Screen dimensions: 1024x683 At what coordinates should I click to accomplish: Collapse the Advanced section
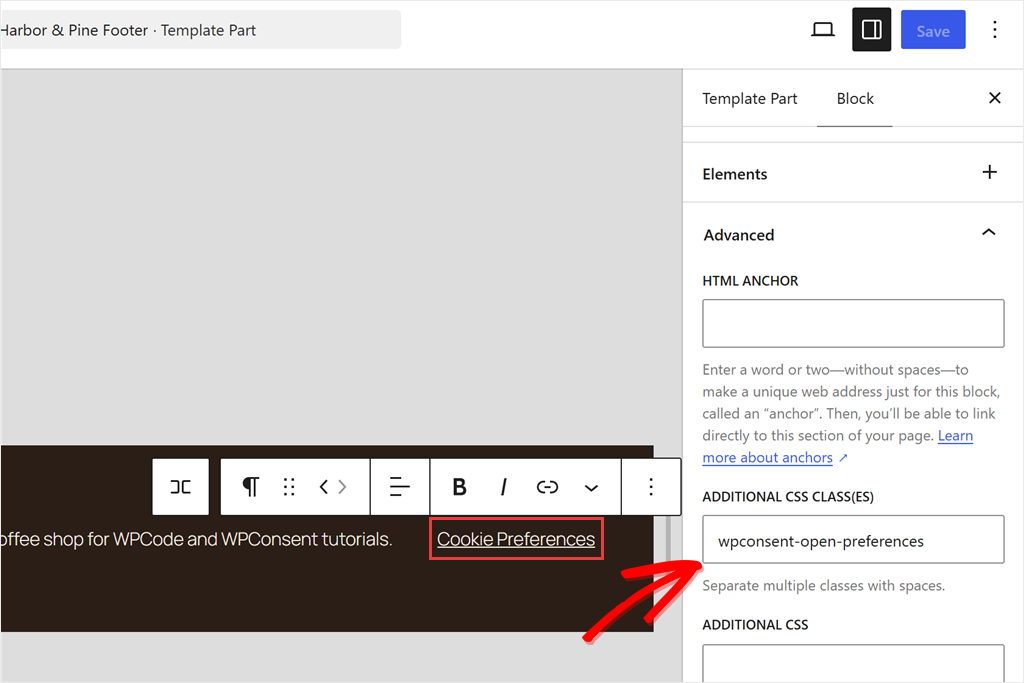[989, 232]
